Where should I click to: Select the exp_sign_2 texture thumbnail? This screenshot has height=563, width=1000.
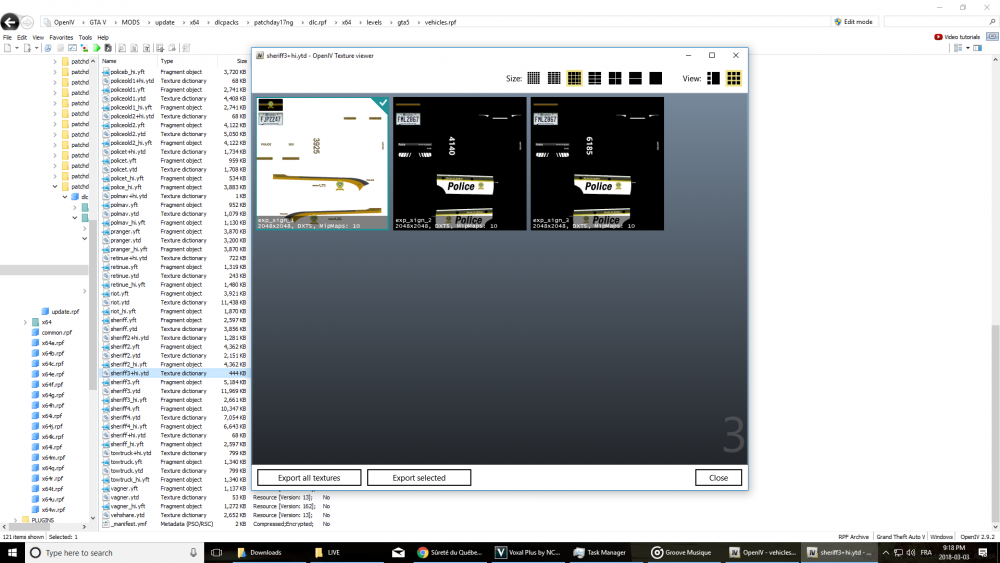[460, 163]
